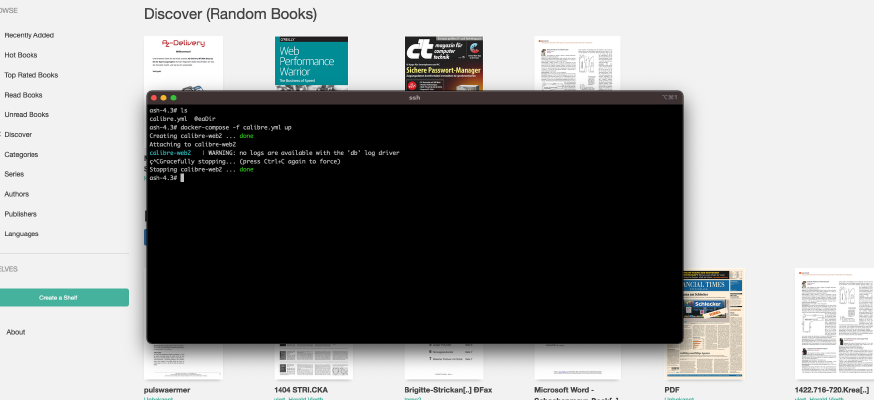Open the Web Performance Warrior cover
Screen dimensions: 874x400
(311, 63)
